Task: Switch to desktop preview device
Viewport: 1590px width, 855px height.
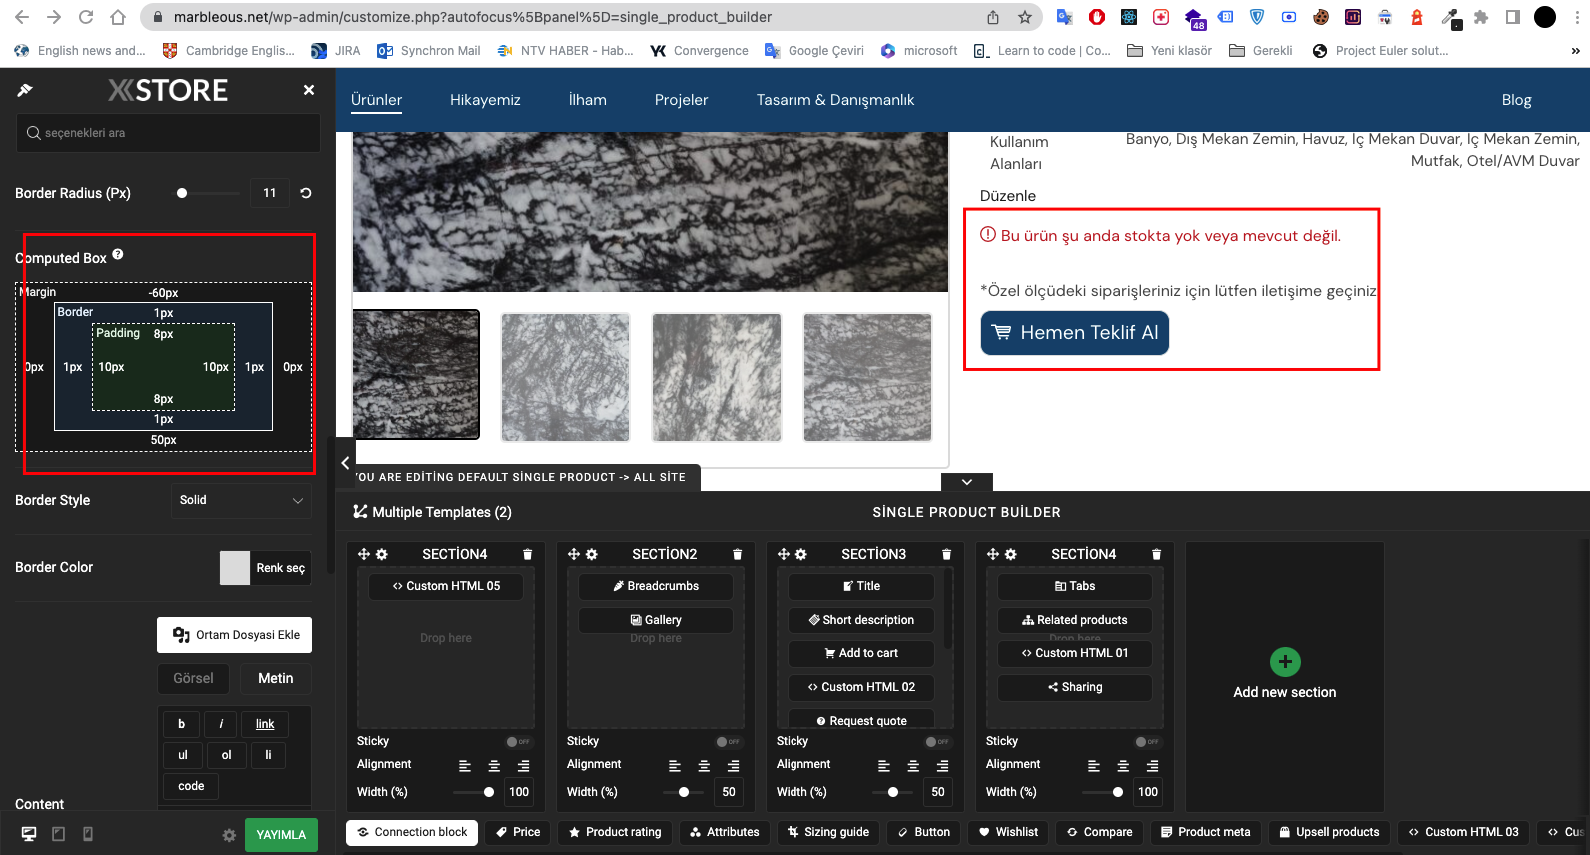Action: pyautogui.click(x=29, y=834)
